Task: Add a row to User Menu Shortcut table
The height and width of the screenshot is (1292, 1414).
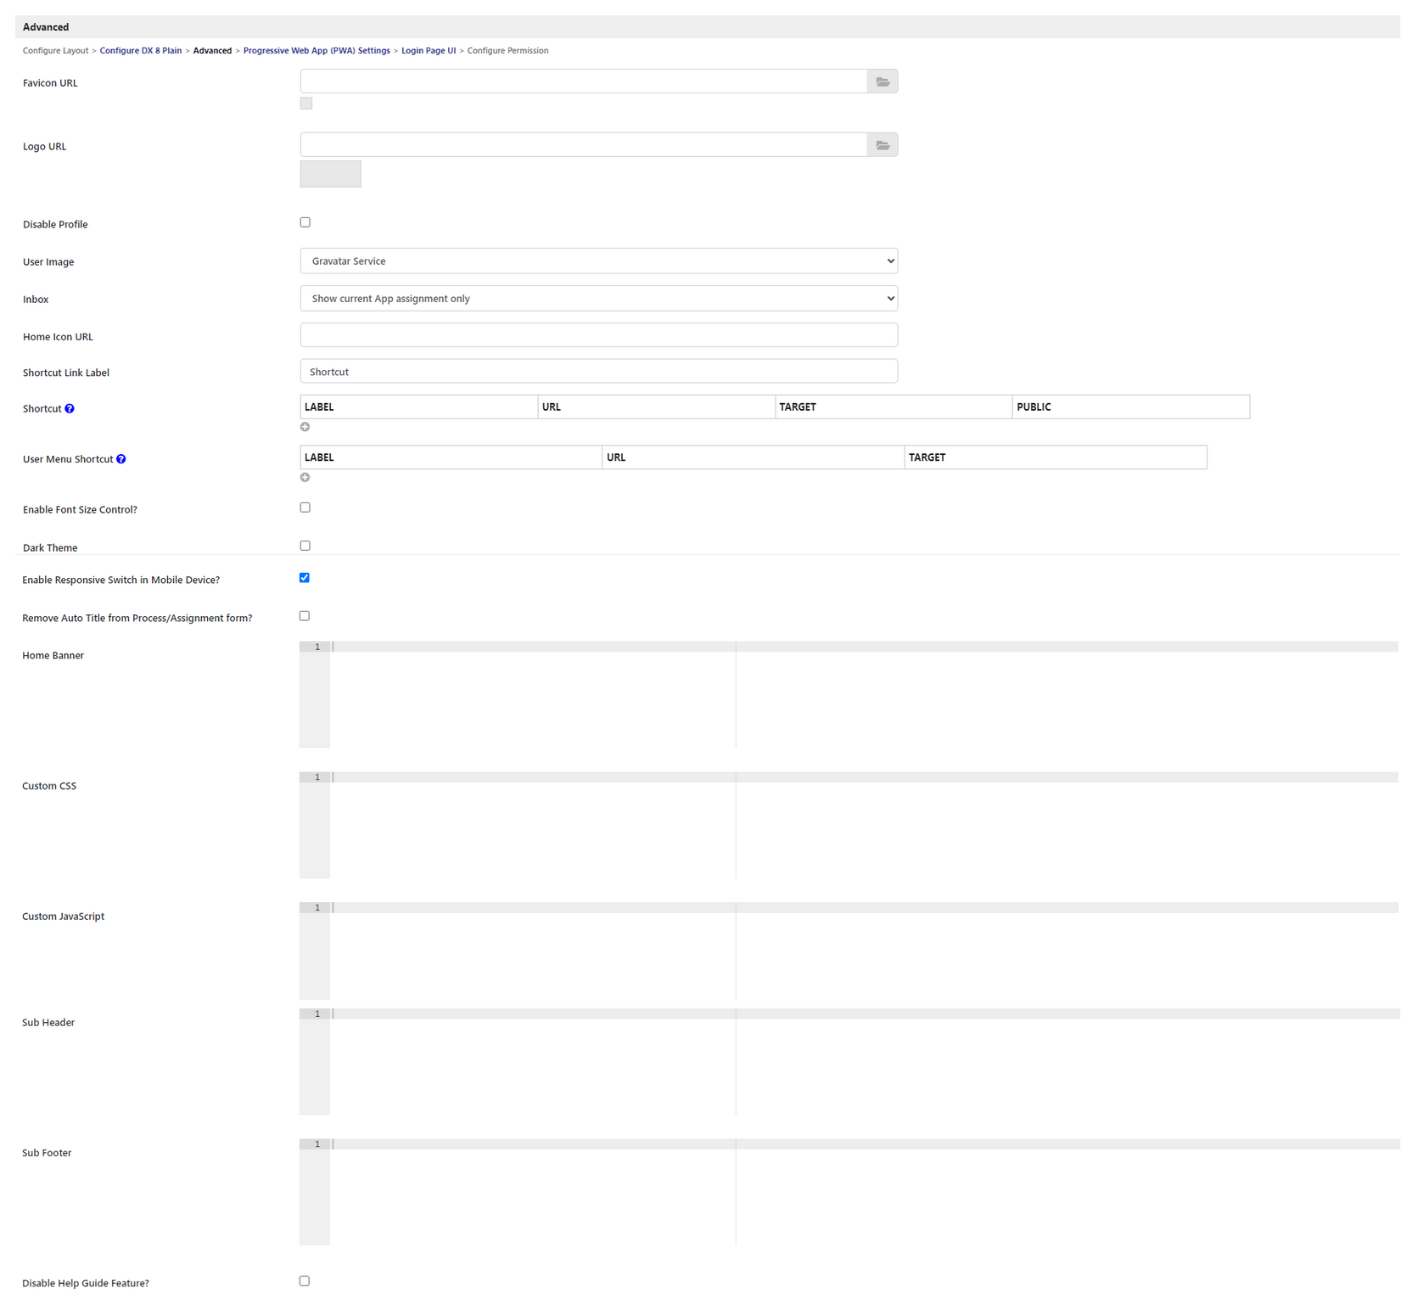Action: point(305,477)
